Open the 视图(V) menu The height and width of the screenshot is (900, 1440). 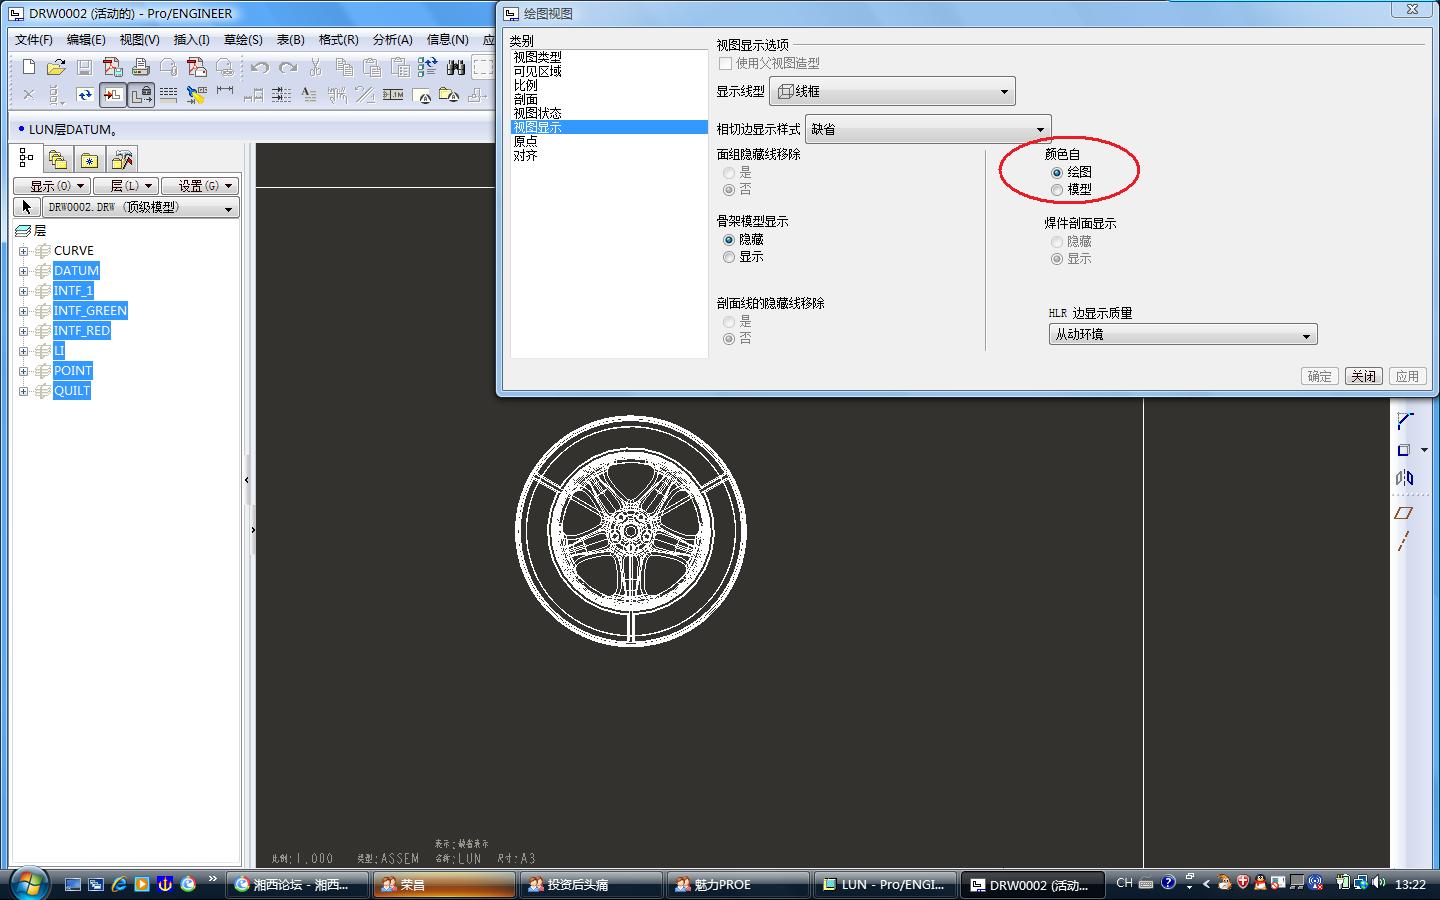(x=139, y=40)
